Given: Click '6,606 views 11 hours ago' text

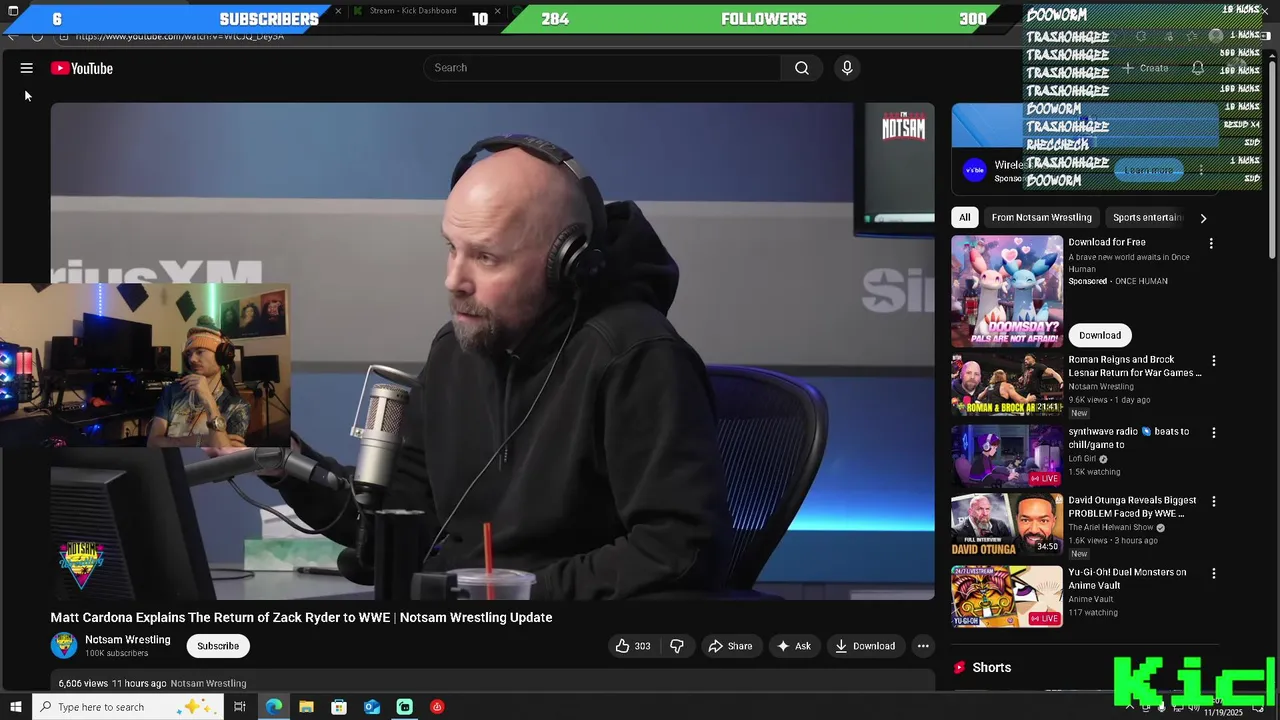Looking at the screenshot, I should coord(112,684).
